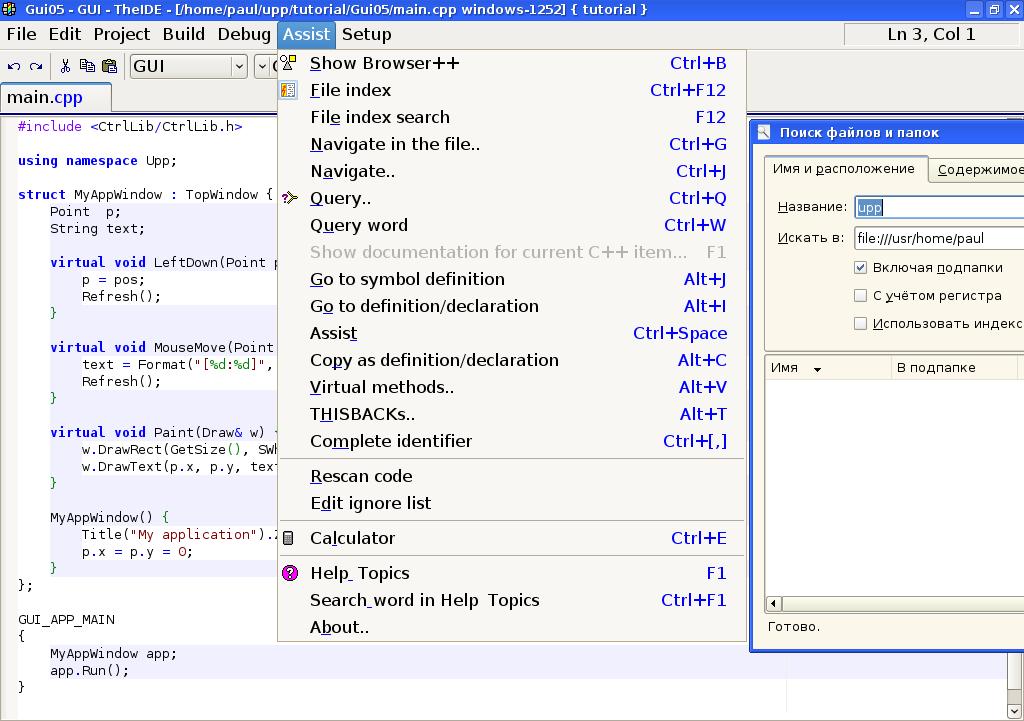Click the 'Название' search name field
Image resolution: width=1024 pixels, height=721 pixels.
(x=939, y=207)
